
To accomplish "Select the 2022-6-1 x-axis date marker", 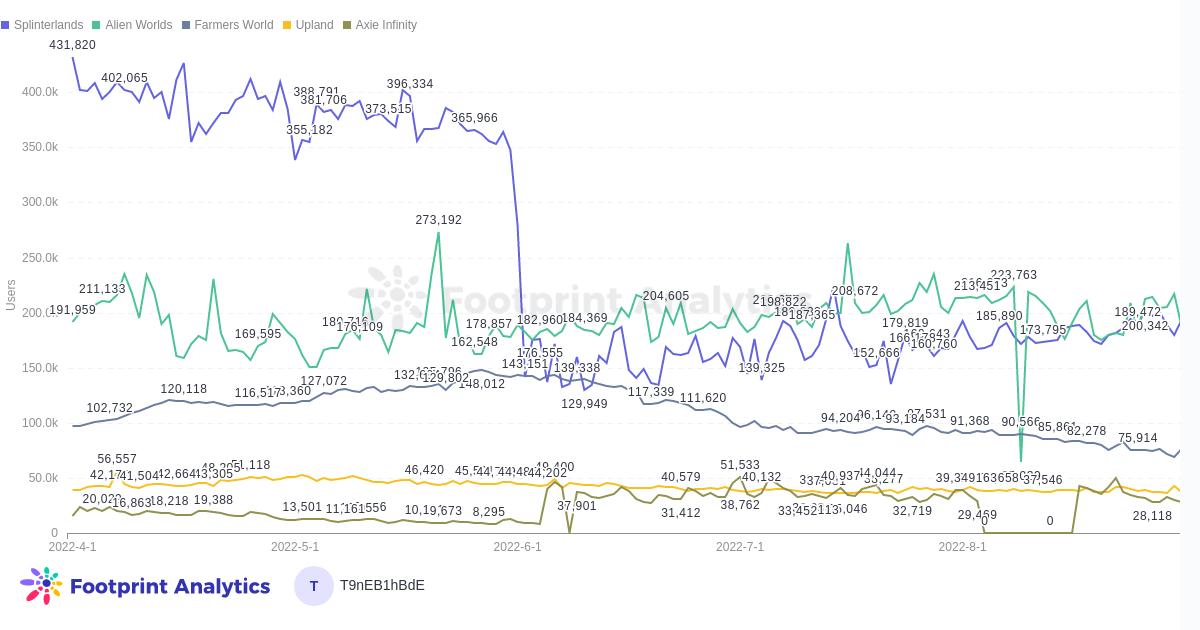I will (x=517, y=547).
